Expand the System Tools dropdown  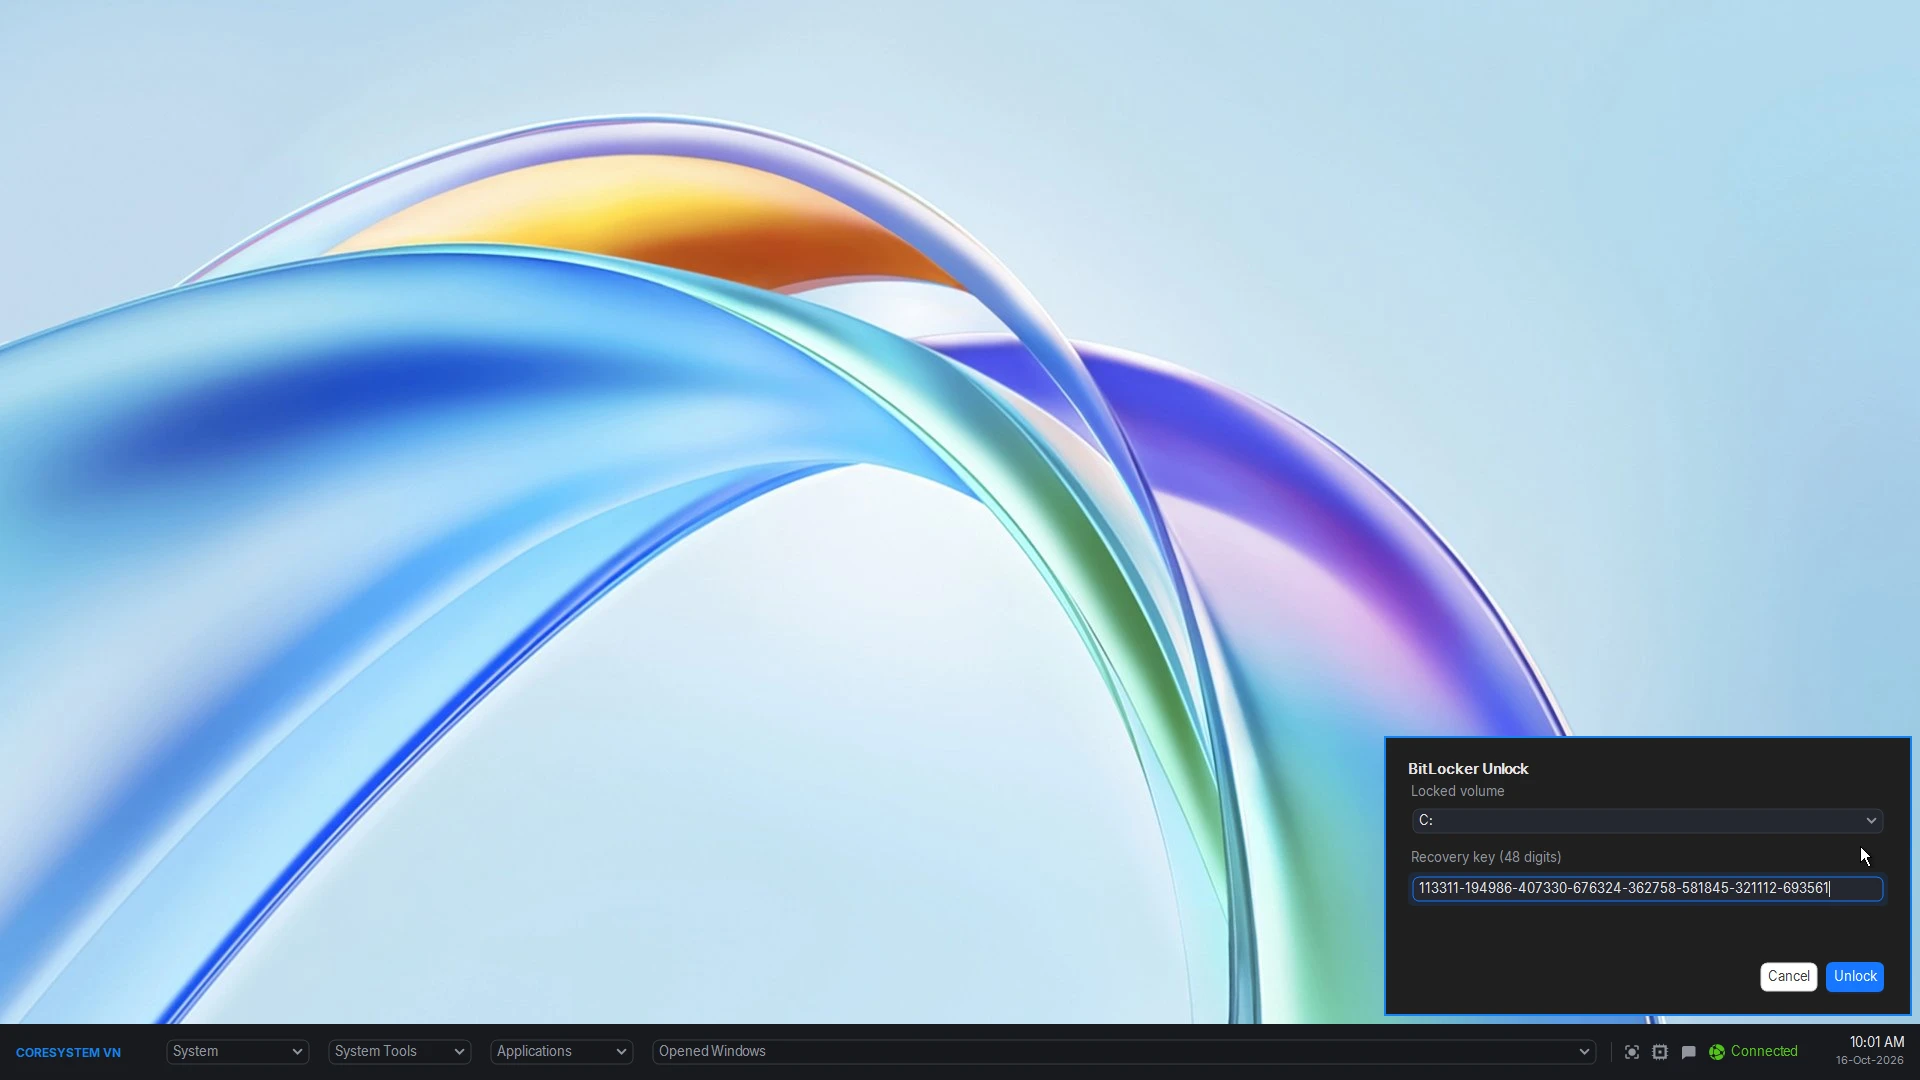click(400, 1052)
